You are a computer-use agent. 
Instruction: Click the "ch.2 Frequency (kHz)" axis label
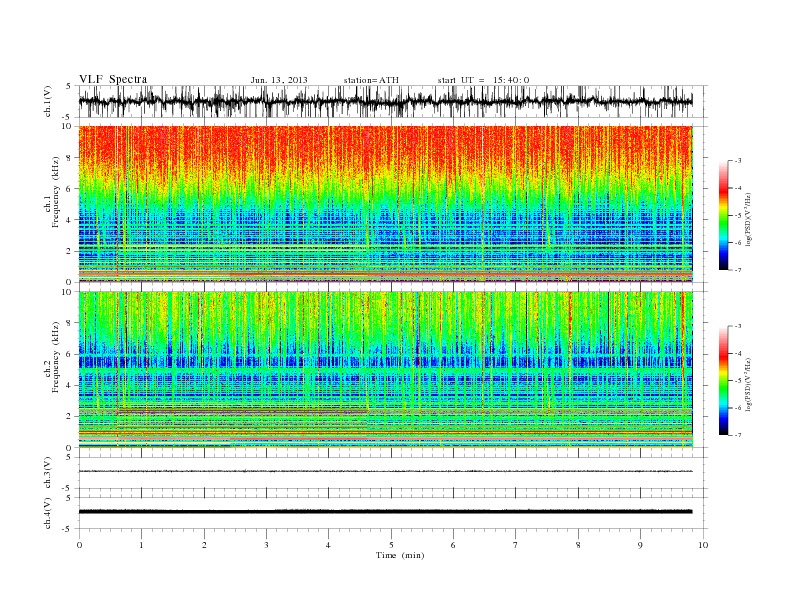[52, 358]
